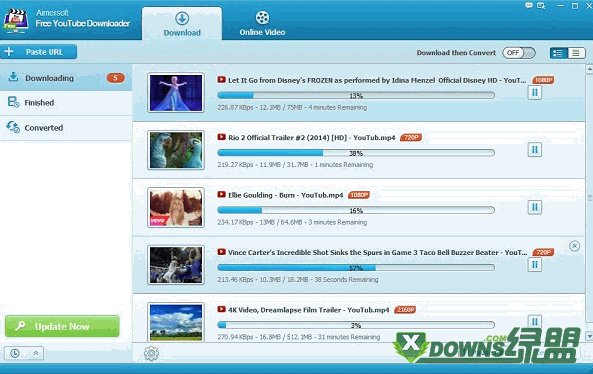This screenshot has height=374, width=593.
Task: Click the 720P badge on Vince Carter video
Action: click(x=543, y=252)
